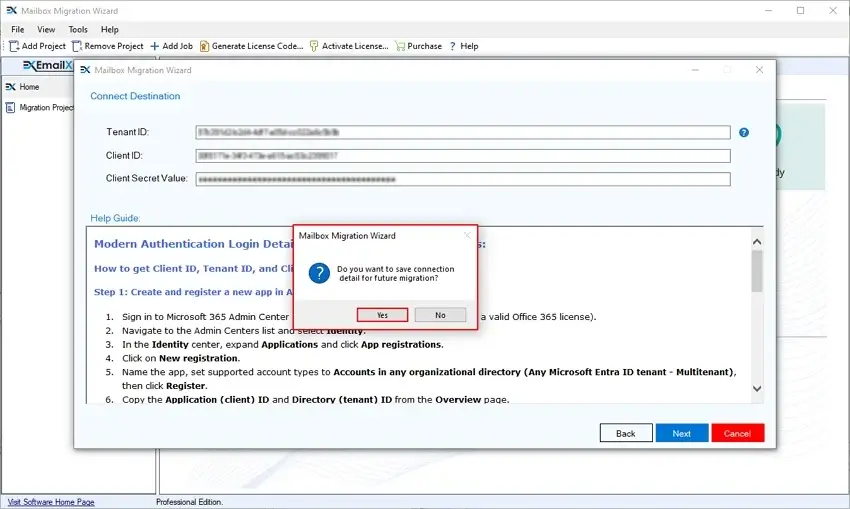Click Visit Software Home Page link
Viewport: 850px width, 509px height.
point(51,502)
